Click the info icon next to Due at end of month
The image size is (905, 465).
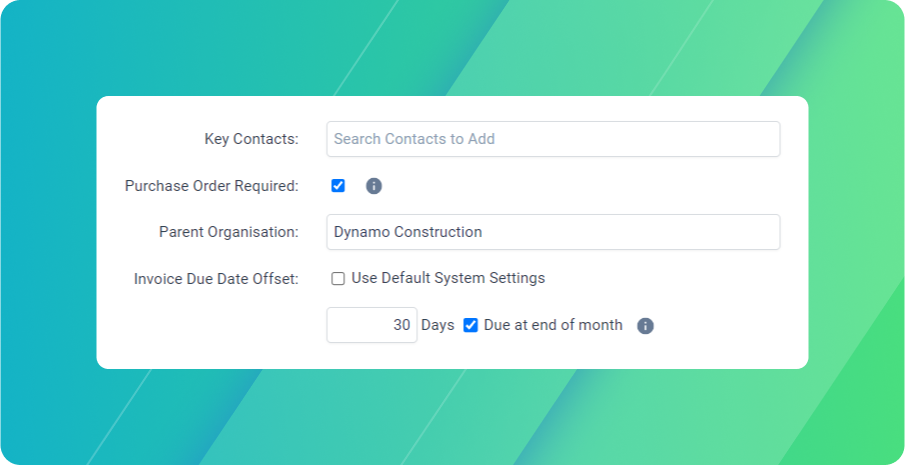point(645,326)
